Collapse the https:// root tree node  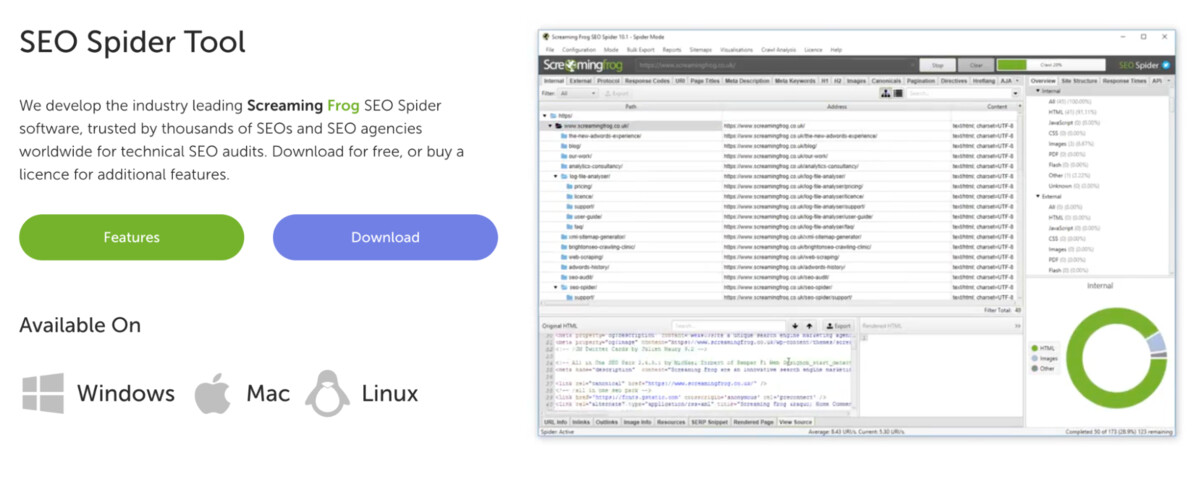[545, 116]
